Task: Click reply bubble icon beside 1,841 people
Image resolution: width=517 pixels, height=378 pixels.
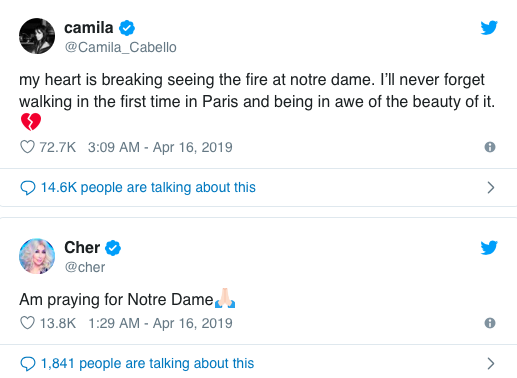Action: [28, 364]
